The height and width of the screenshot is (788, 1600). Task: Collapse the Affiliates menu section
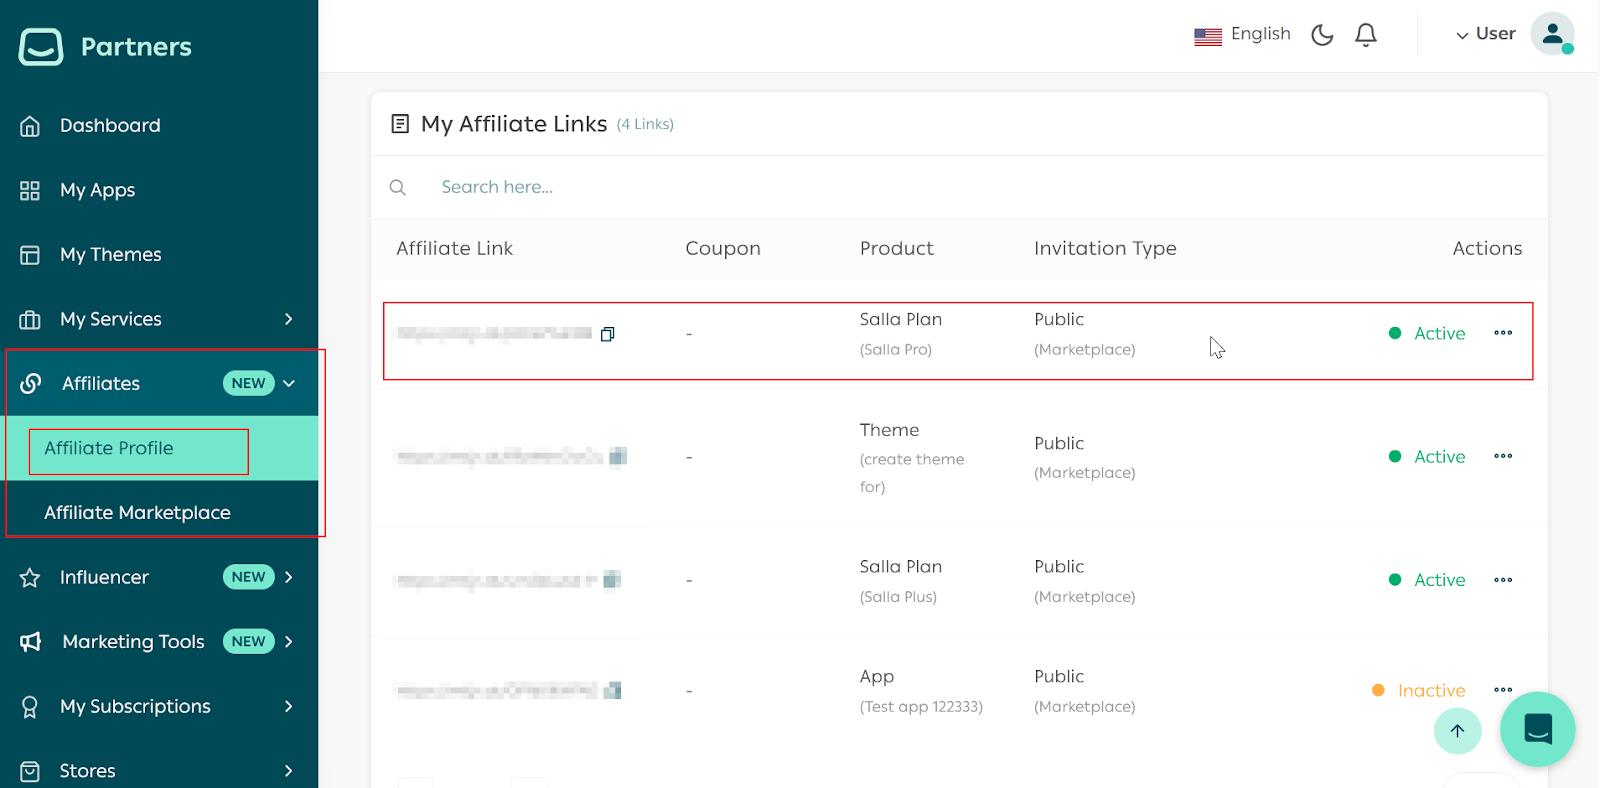[289, 383]
